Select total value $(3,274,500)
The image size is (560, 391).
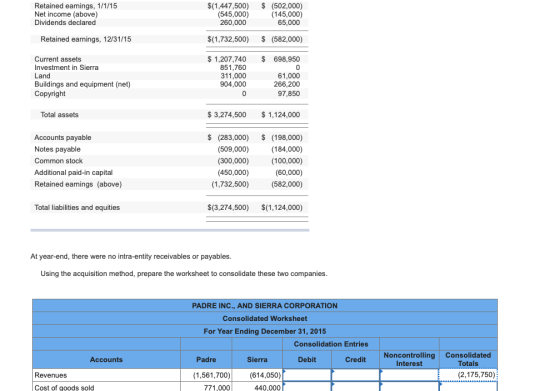(x=228, y=207)
